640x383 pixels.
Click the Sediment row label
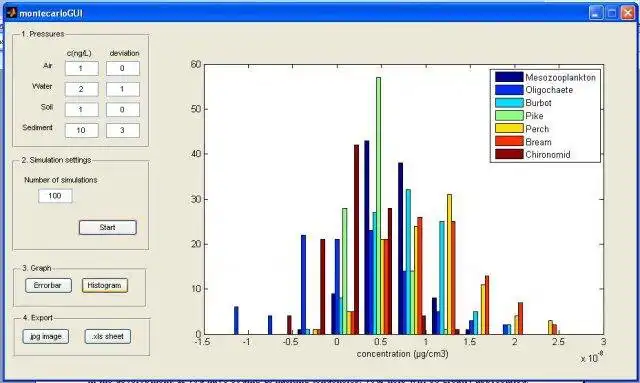[38, 128]
